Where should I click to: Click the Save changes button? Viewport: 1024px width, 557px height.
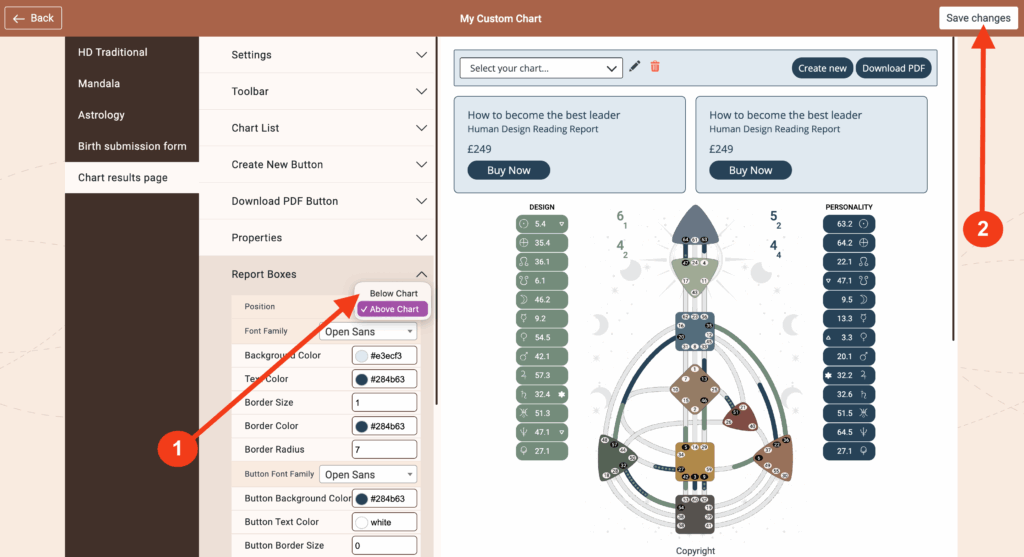click(977, 18)
